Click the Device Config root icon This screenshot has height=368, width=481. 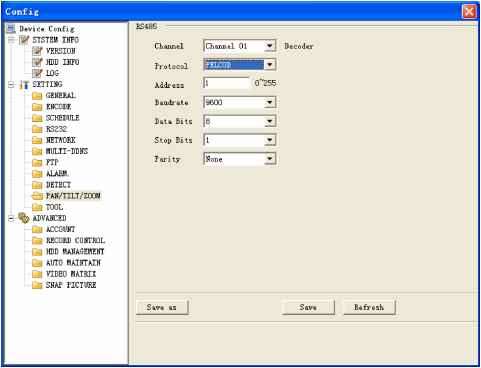(x=11, y=29)
